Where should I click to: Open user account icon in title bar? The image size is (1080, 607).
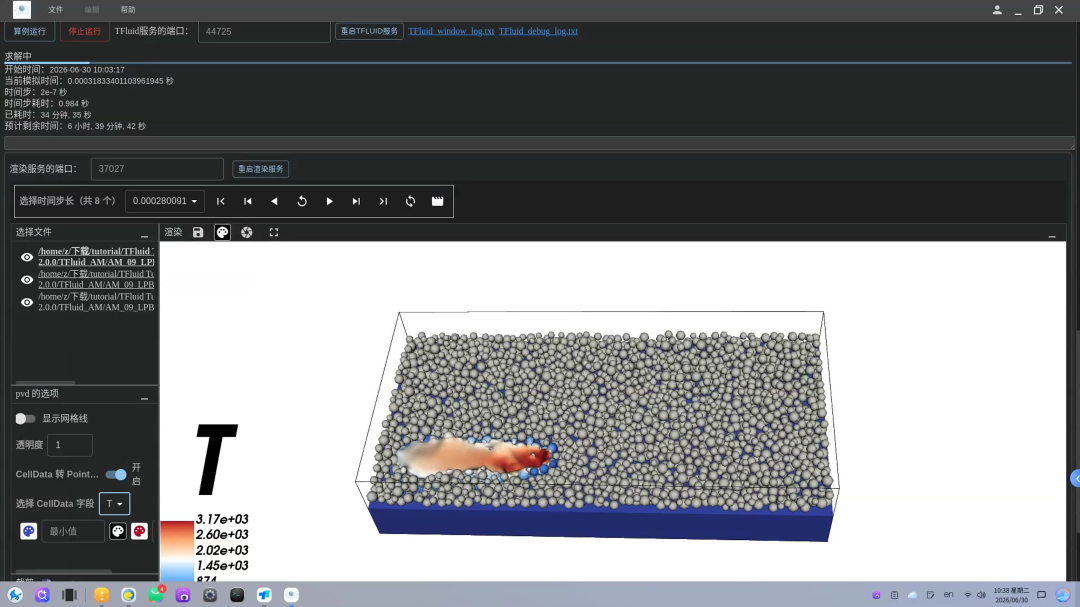997,10
